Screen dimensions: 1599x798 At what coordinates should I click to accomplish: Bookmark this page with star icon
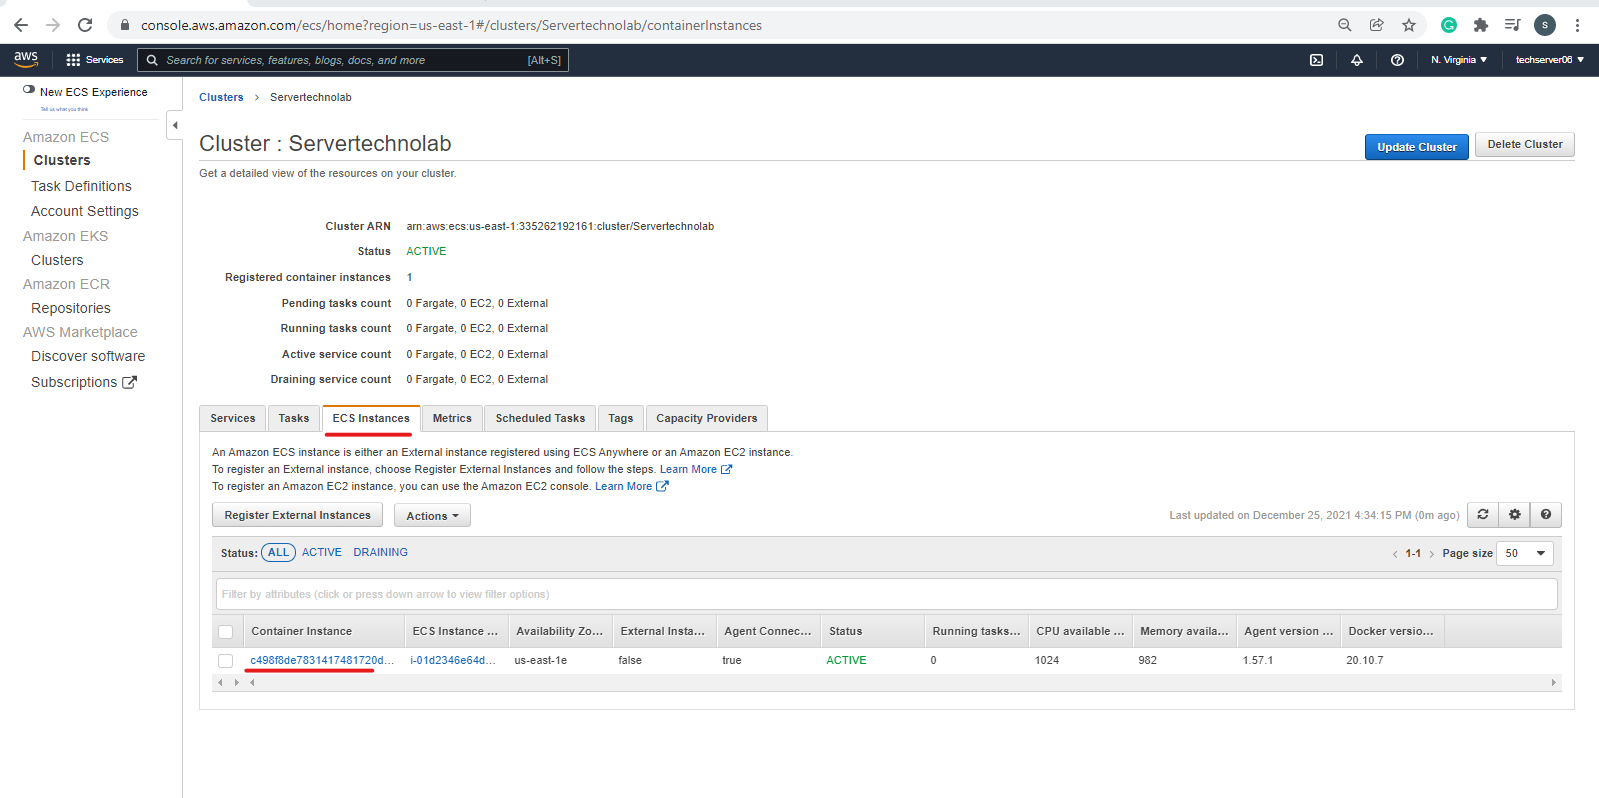[x=1409, y=25]
